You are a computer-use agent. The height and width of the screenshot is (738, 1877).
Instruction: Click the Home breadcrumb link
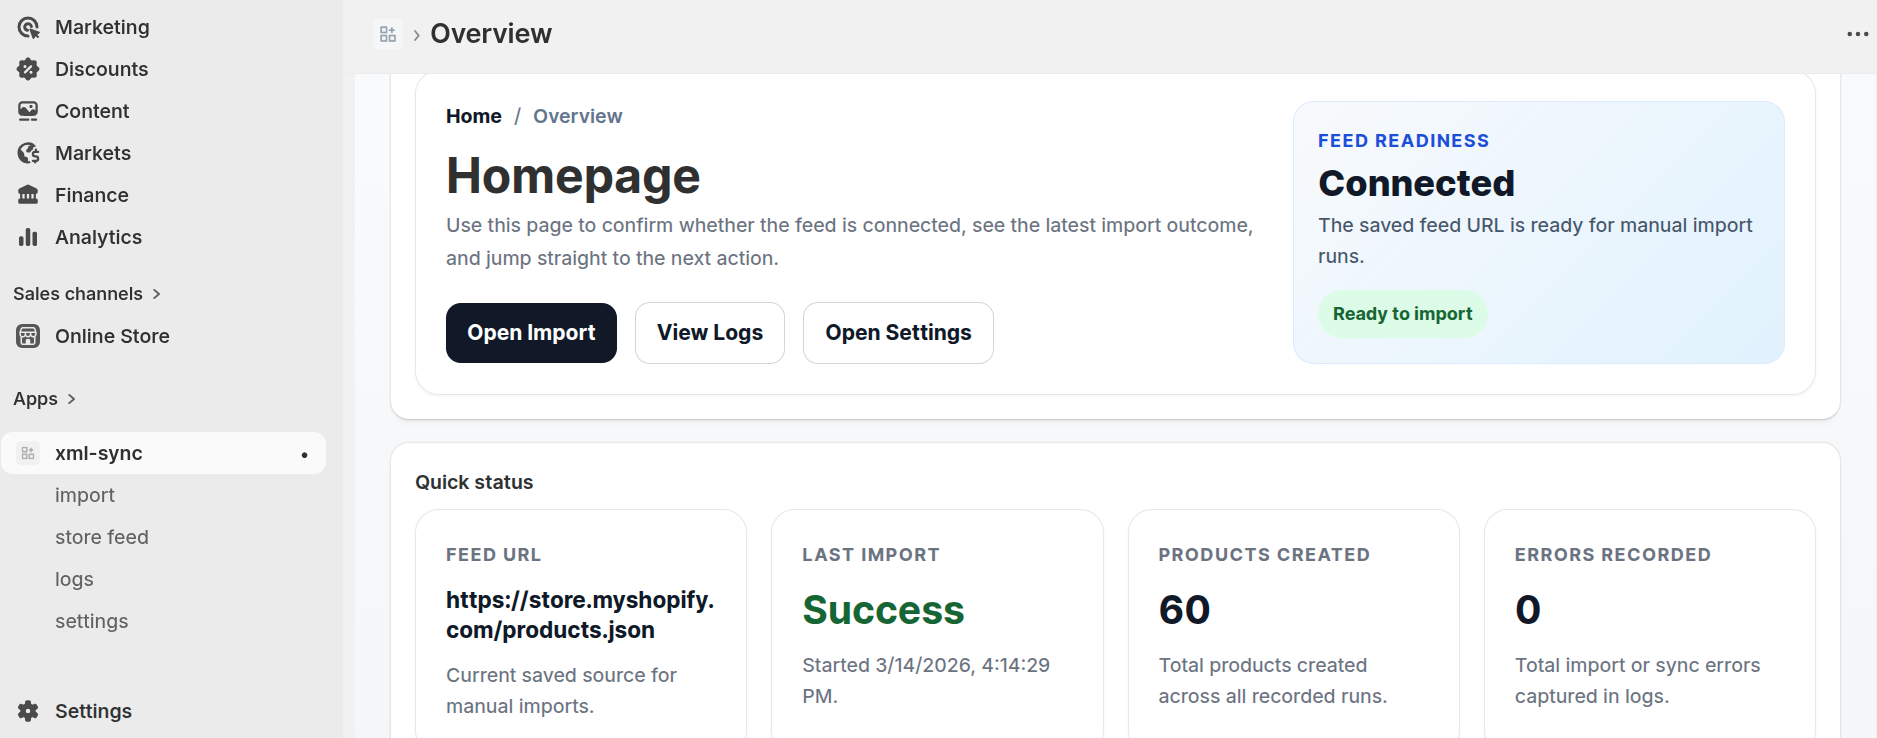pos(474,116)
